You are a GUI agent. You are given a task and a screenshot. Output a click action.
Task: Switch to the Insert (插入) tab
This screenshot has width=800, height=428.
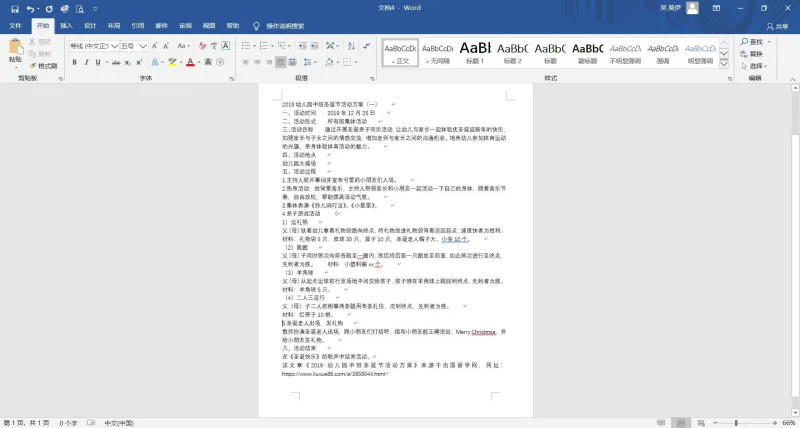tap(66, 26)
